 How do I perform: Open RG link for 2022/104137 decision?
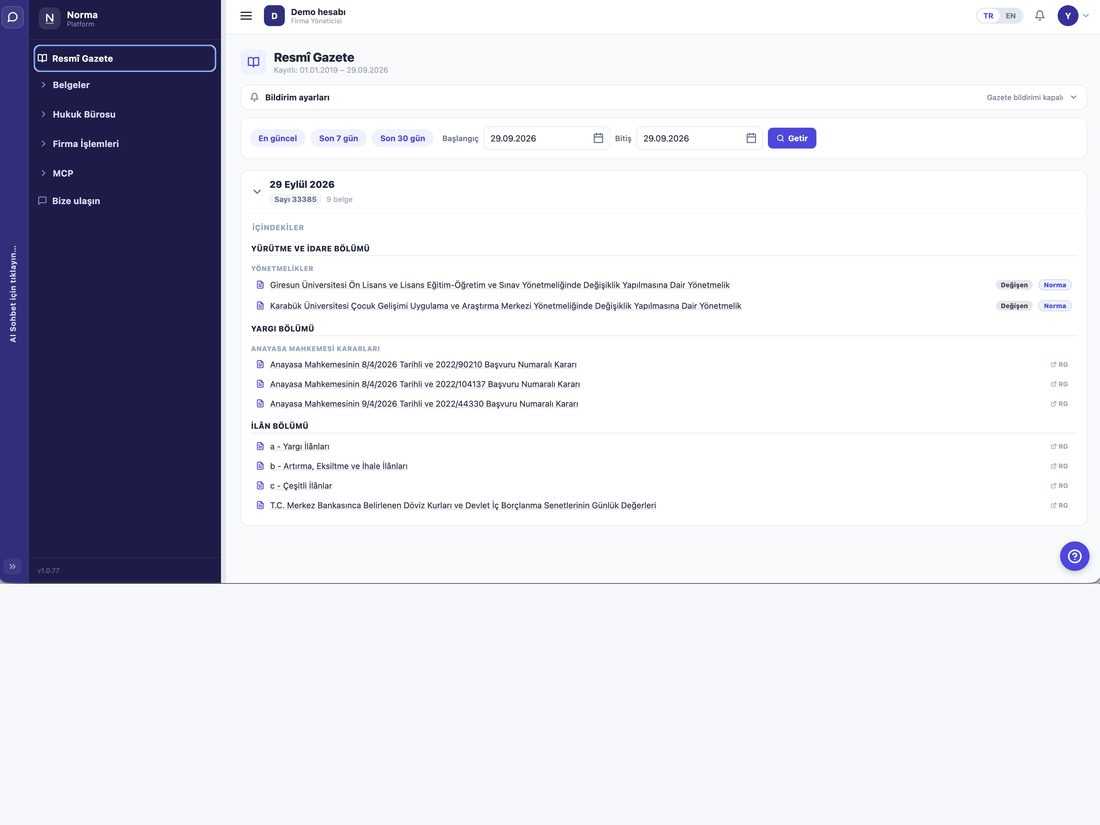(1059, 384)
